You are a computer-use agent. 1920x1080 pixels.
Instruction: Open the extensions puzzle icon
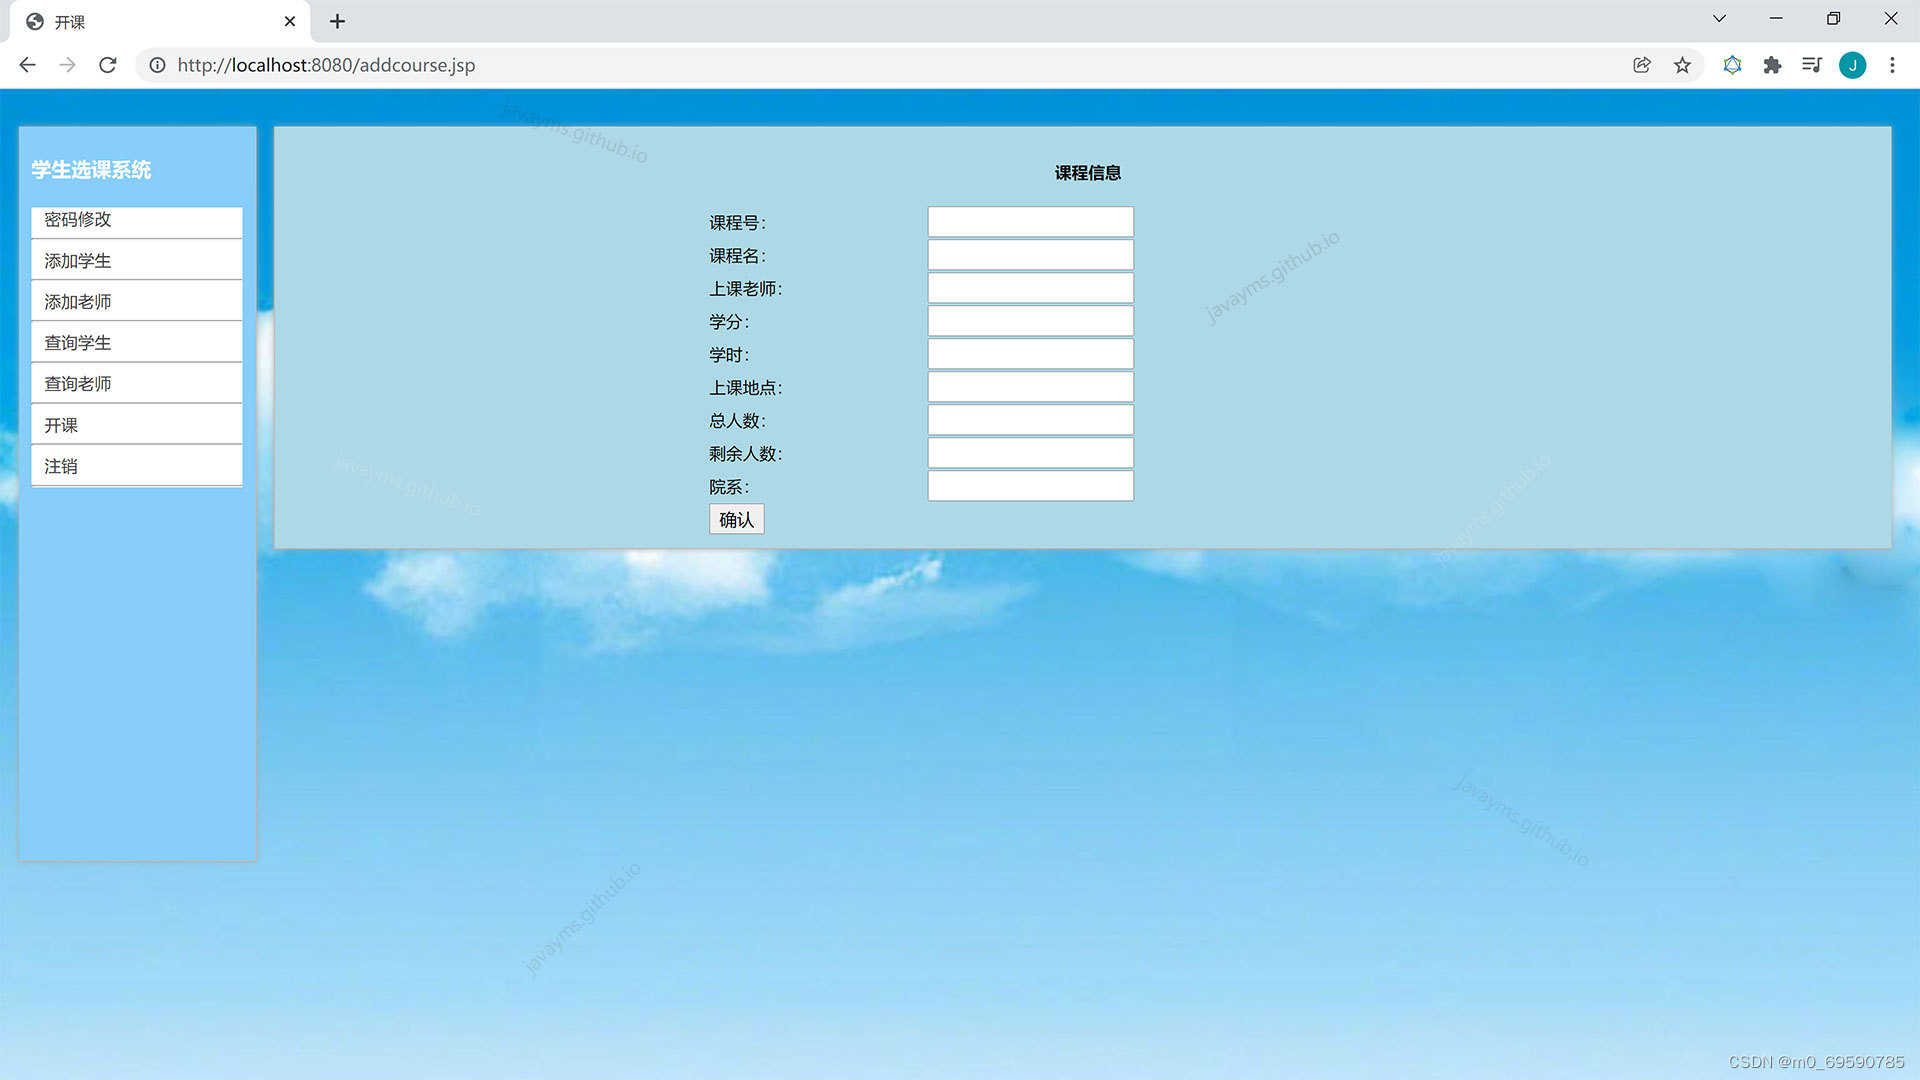point(1772,65)
